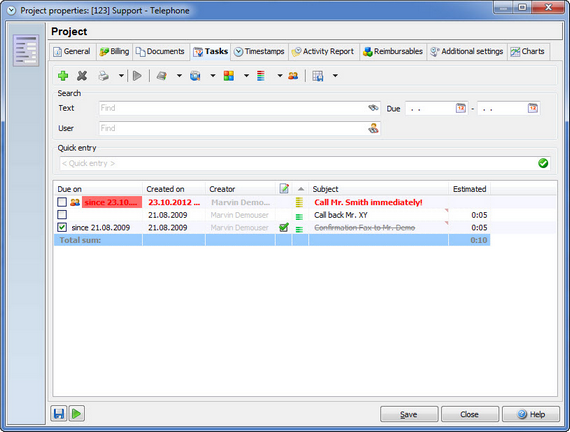Click the Close button

coord(470,414)
